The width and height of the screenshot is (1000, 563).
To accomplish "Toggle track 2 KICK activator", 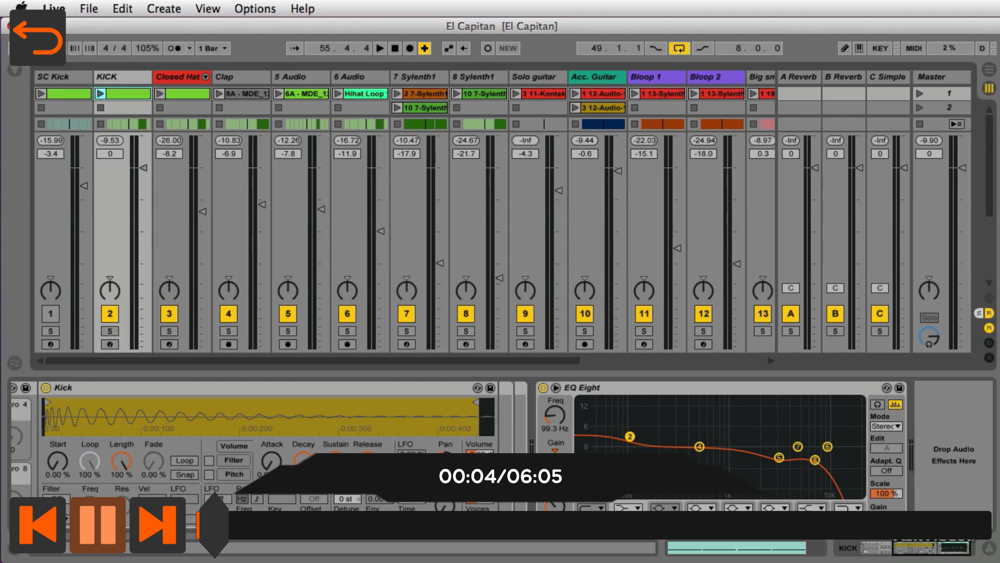I will tap(110, 314).
